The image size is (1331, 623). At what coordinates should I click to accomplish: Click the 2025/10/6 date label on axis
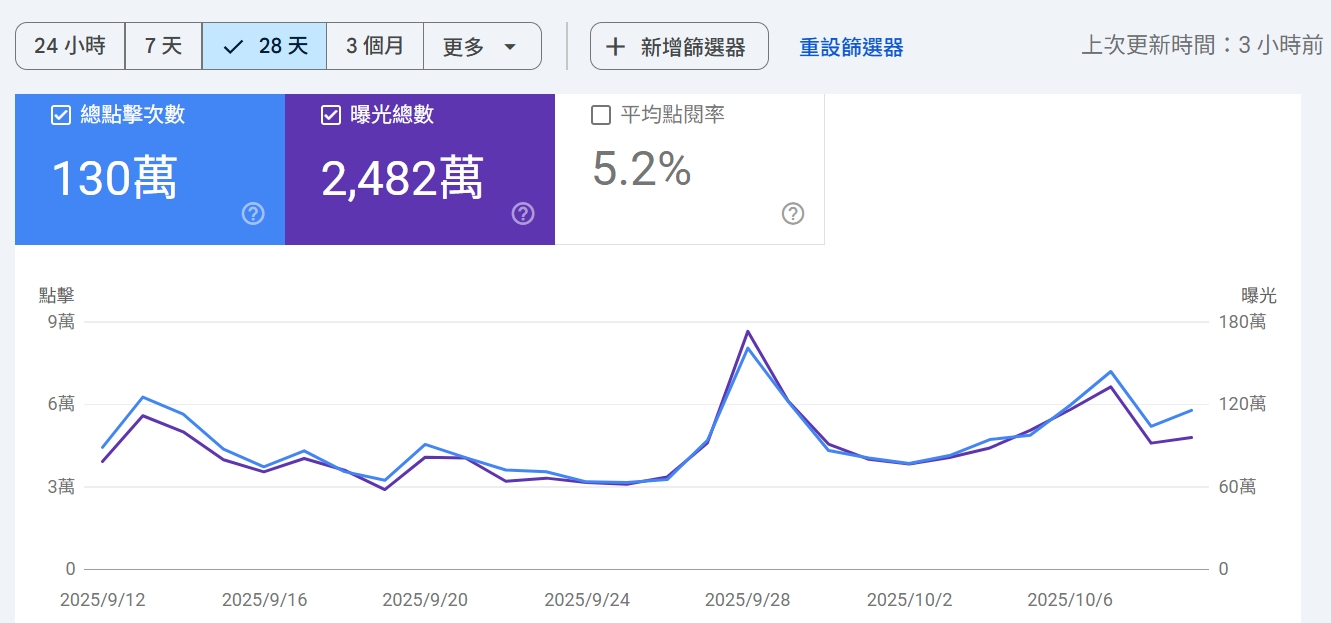pos(1069,600)
